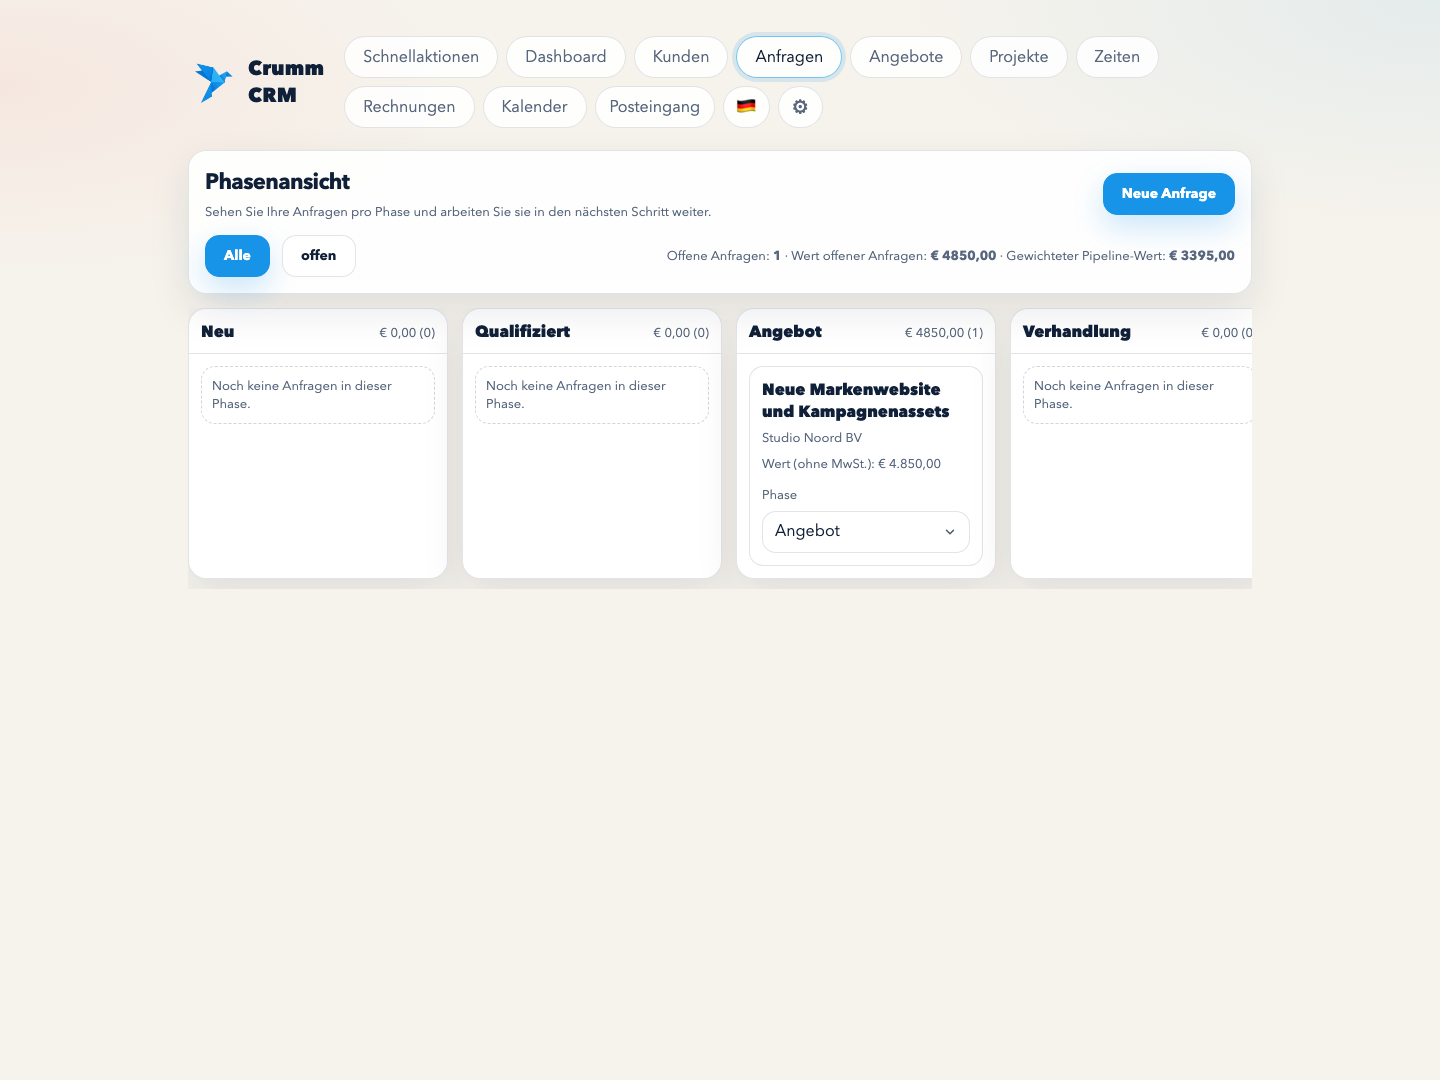Select the Alle filter pill
This screenshot has height=1080, width=1440.
[237, 256]
